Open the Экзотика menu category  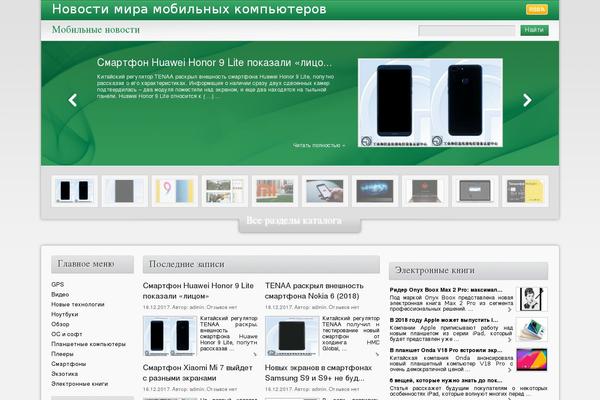coord(64,374)
